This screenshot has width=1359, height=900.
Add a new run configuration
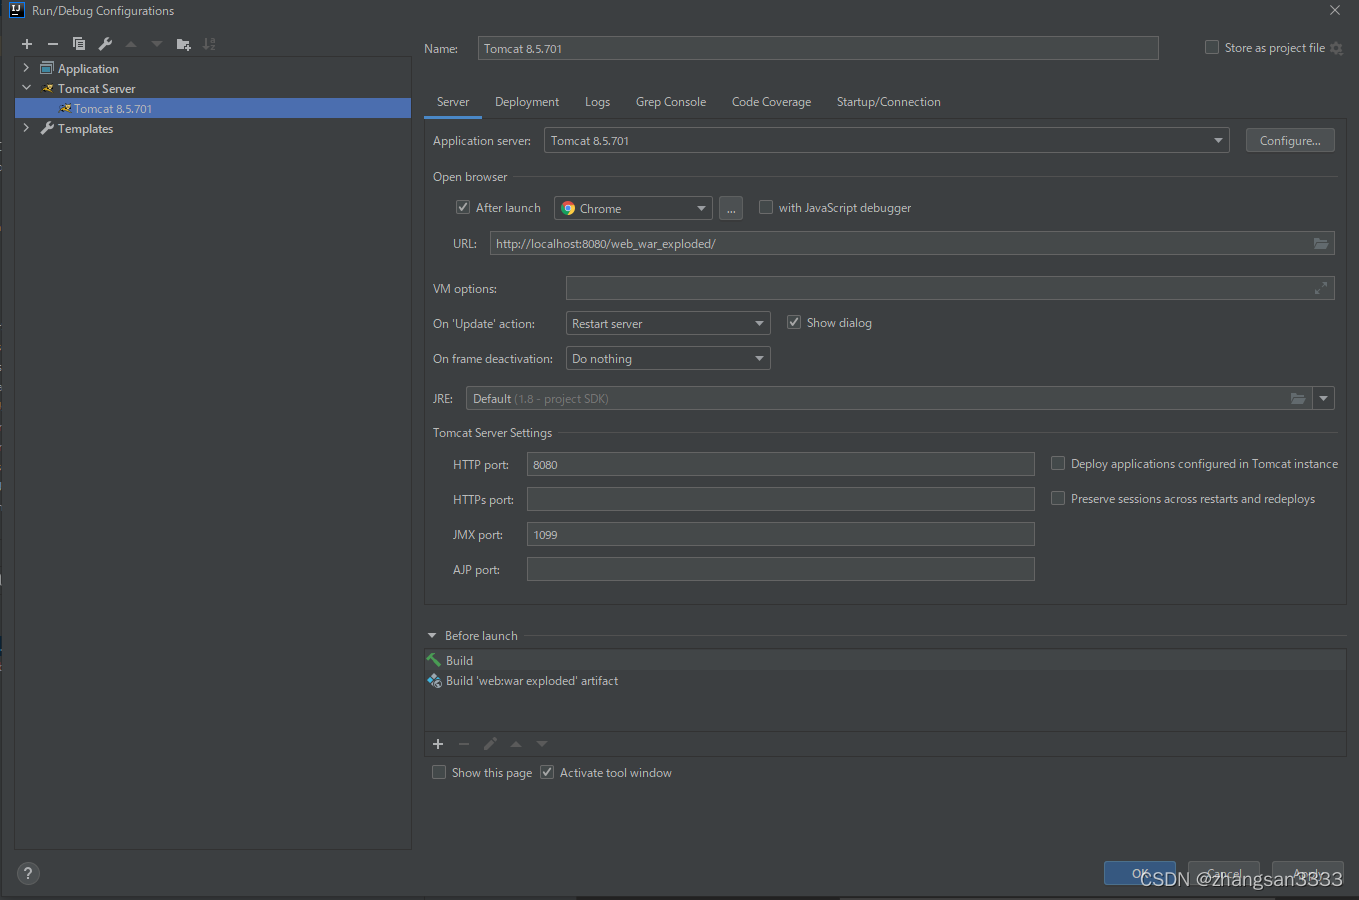[27, 44]
